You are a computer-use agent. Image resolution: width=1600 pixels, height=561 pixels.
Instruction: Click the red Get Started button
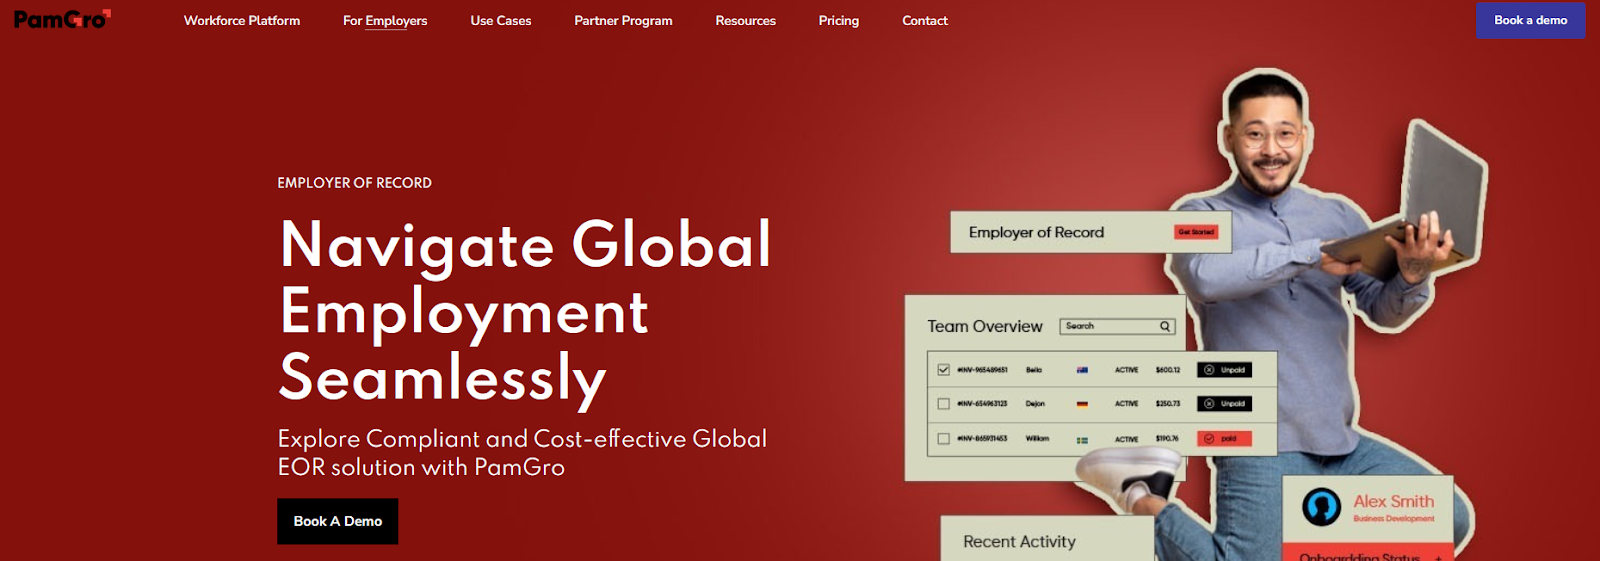click(1196, 232)
